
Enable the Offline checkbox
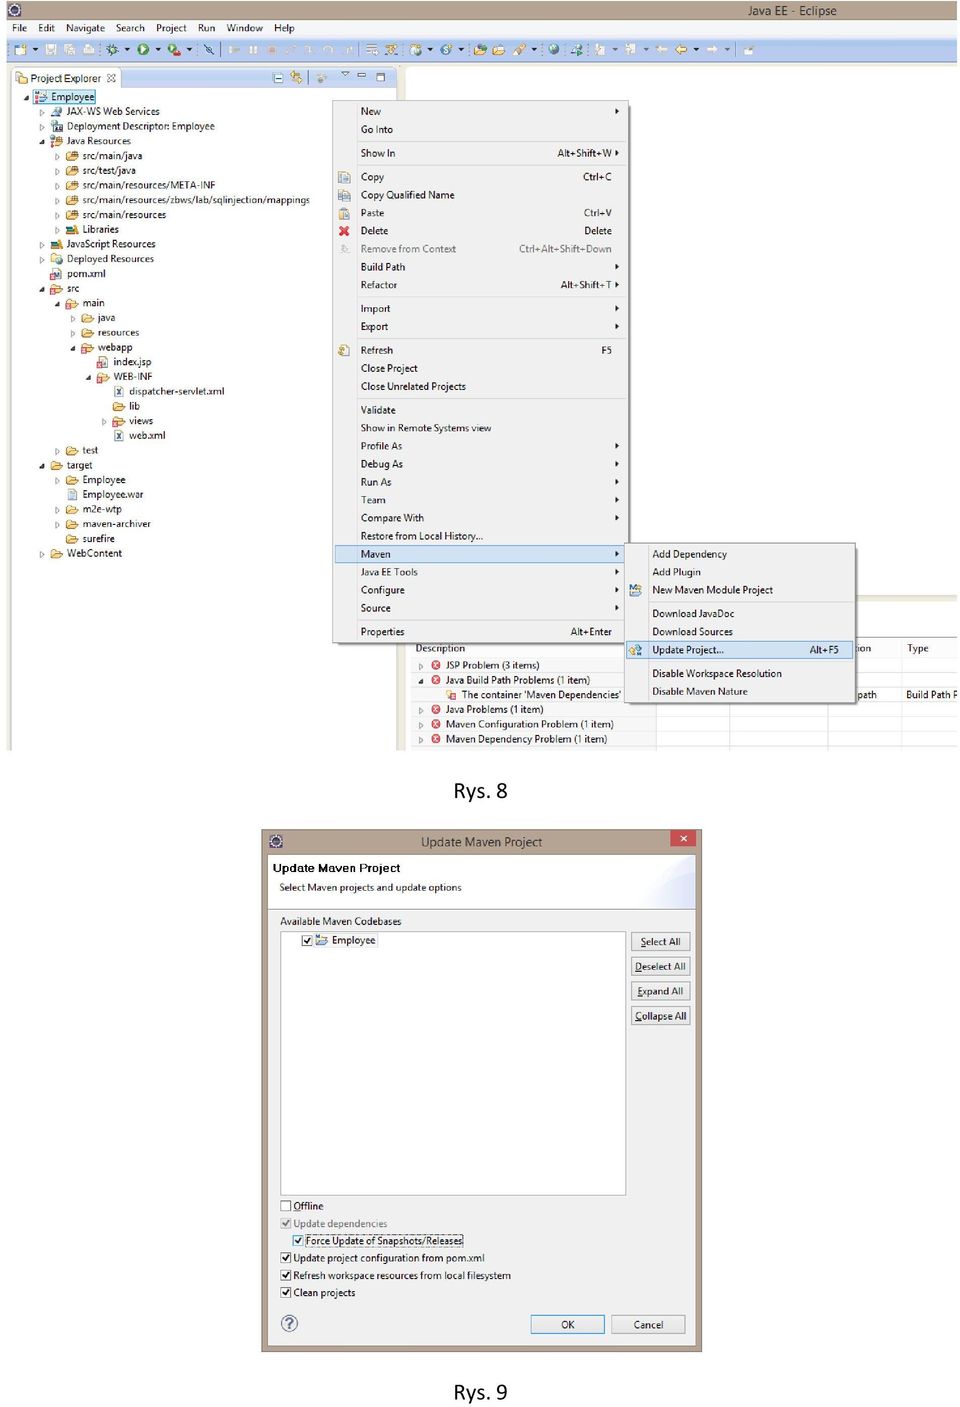286,1206
